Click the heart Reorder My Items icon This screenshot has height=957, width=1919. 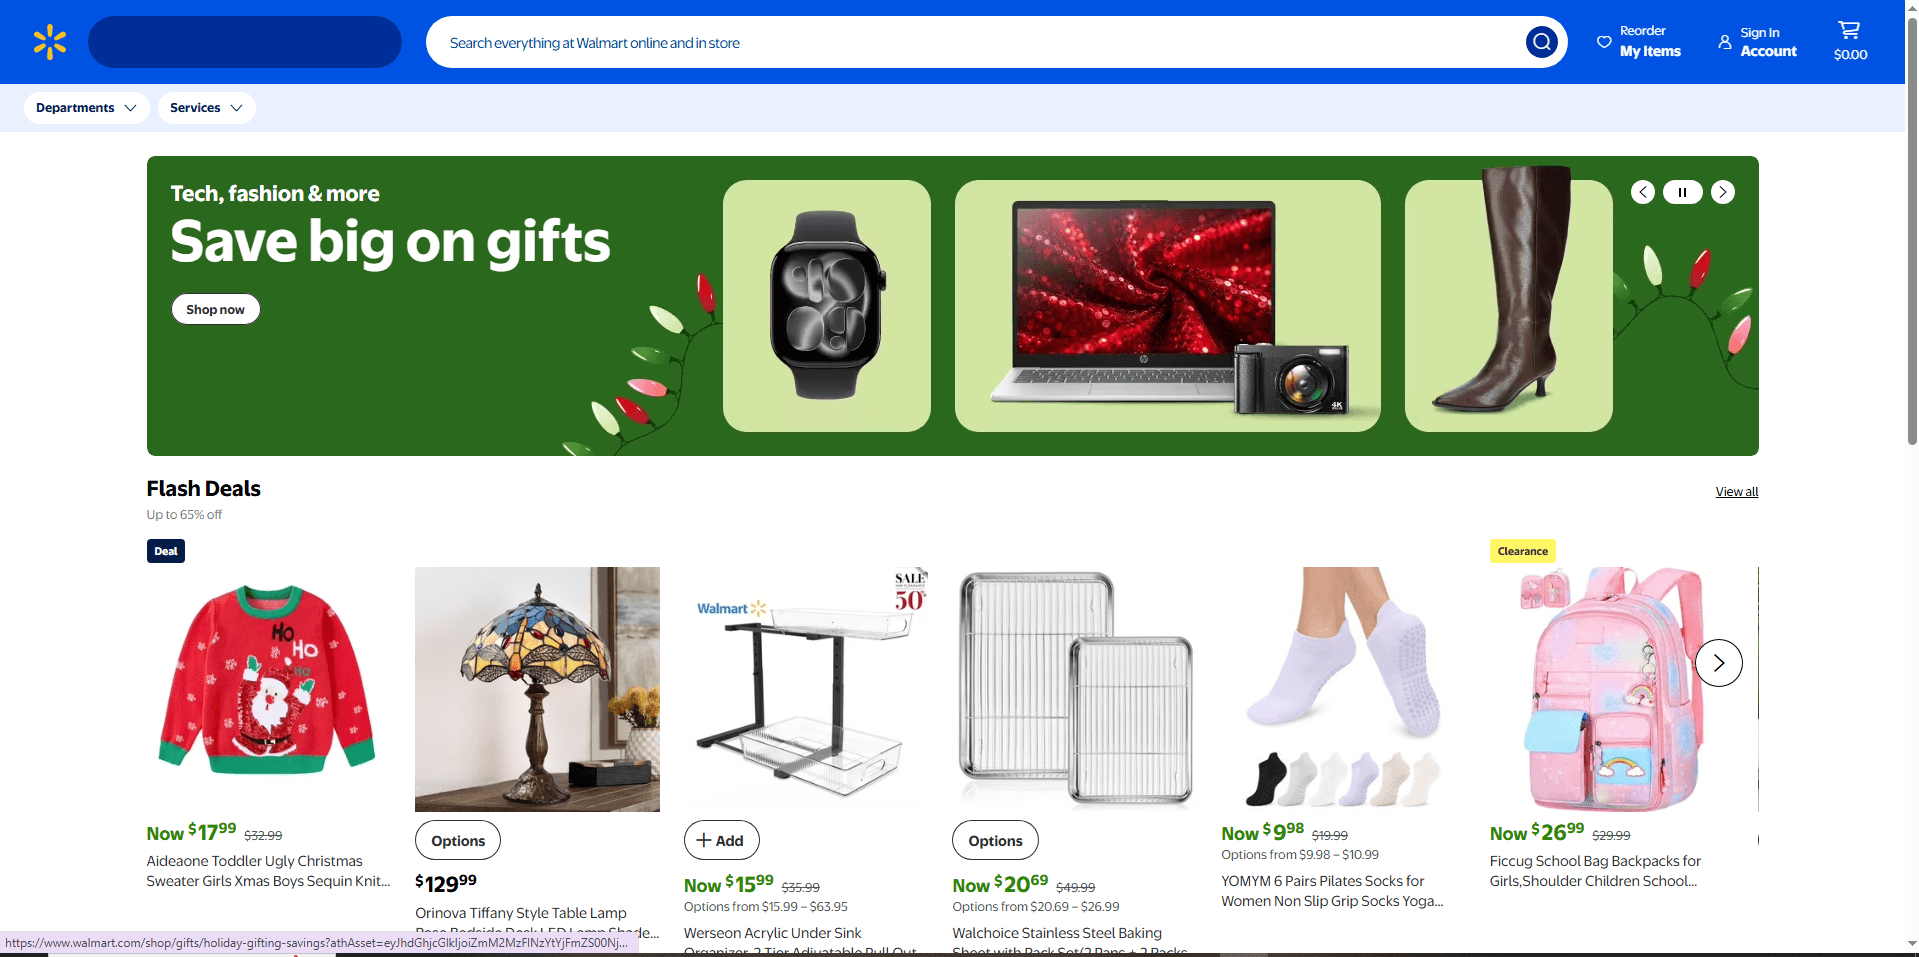(1604, 42)
